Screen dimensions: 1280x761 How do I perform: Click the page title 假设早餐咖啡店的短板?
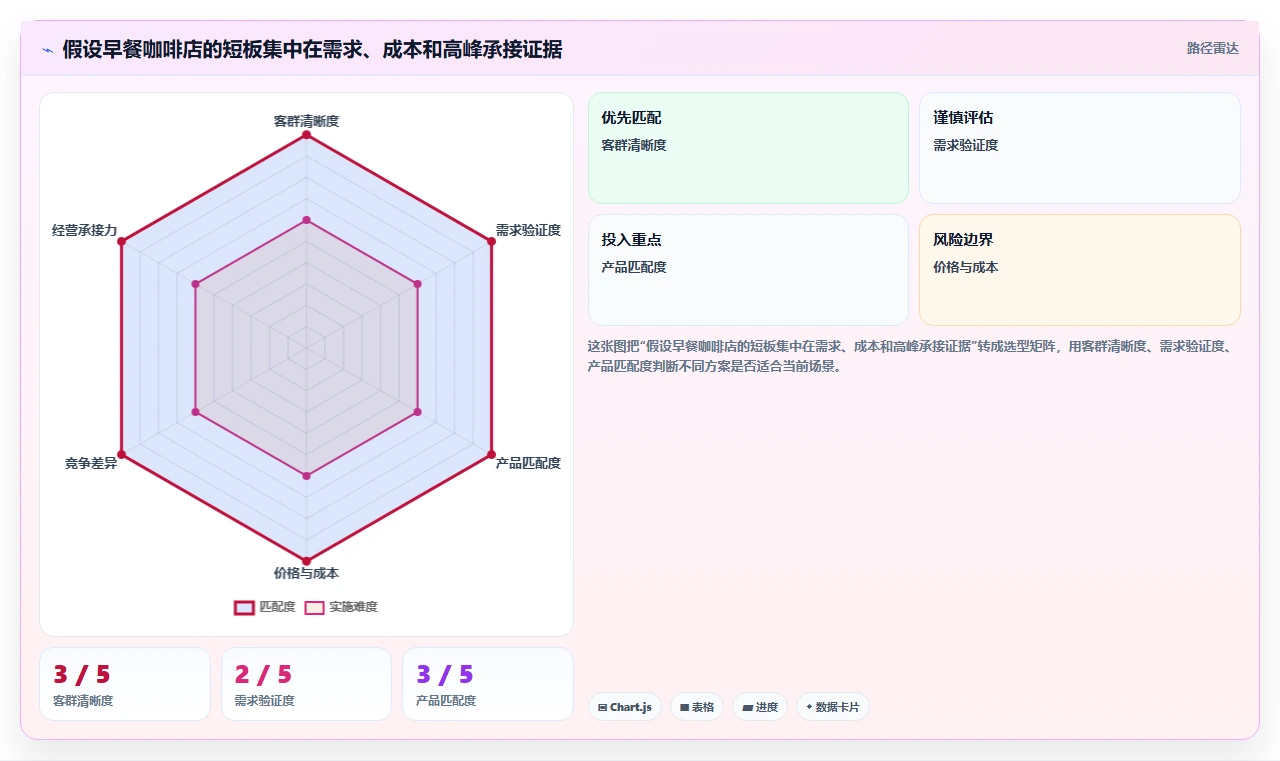312,49
